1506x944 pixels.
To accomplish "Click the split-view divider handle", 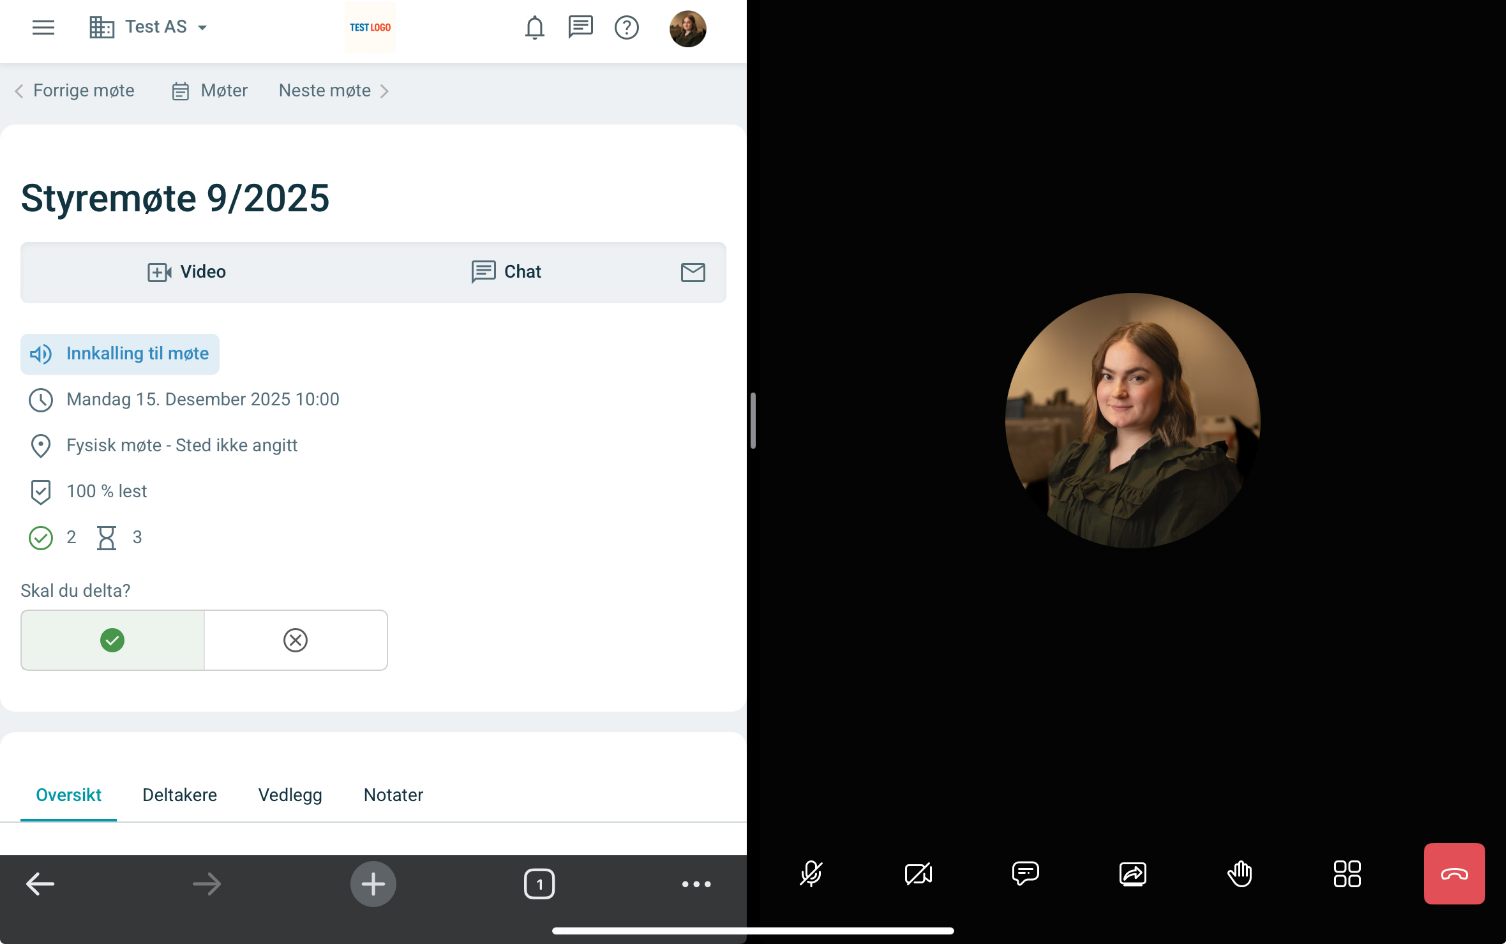I will click(x=753, y=420).
